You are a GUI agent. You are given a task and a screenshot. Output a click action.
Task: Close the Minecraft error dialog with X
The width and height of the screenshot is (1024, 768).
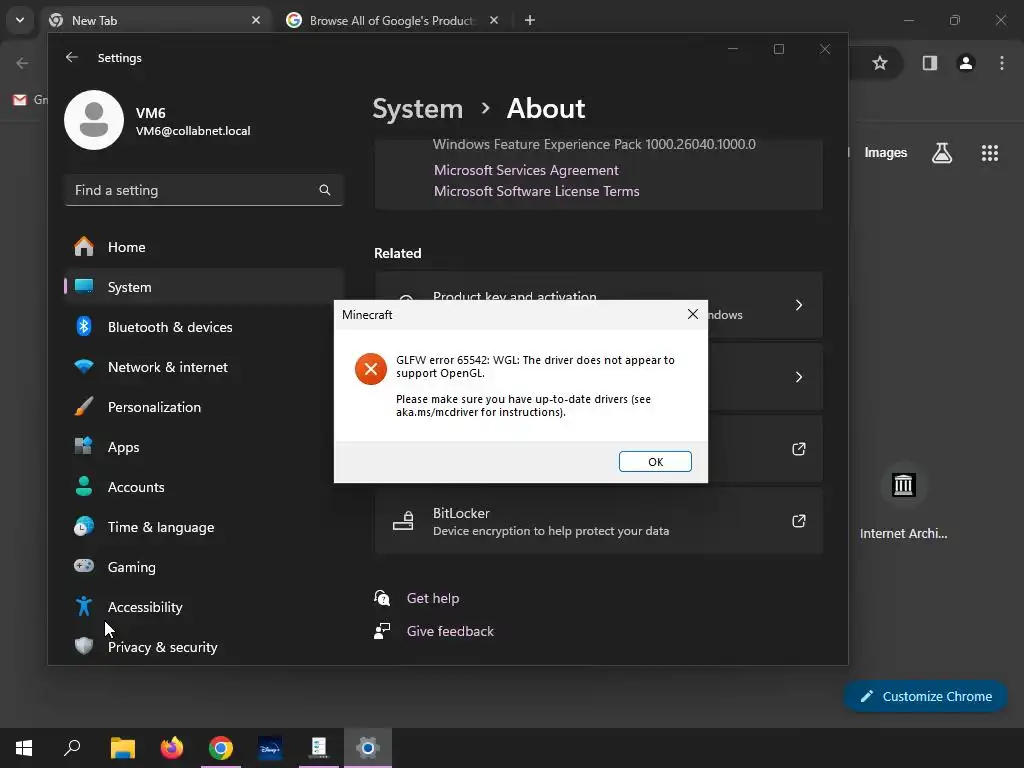693,315
